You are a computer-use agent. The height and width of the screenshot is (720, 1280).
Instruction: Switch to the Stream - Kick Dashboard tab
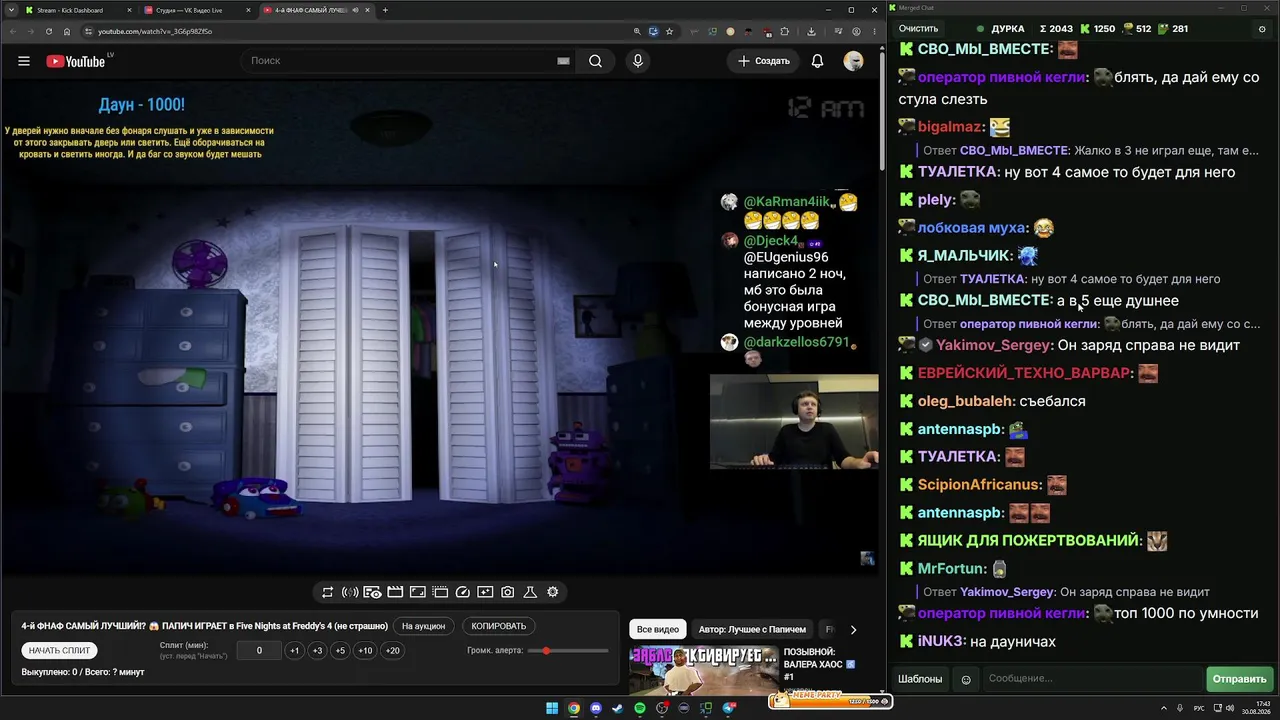coord(79,10)
